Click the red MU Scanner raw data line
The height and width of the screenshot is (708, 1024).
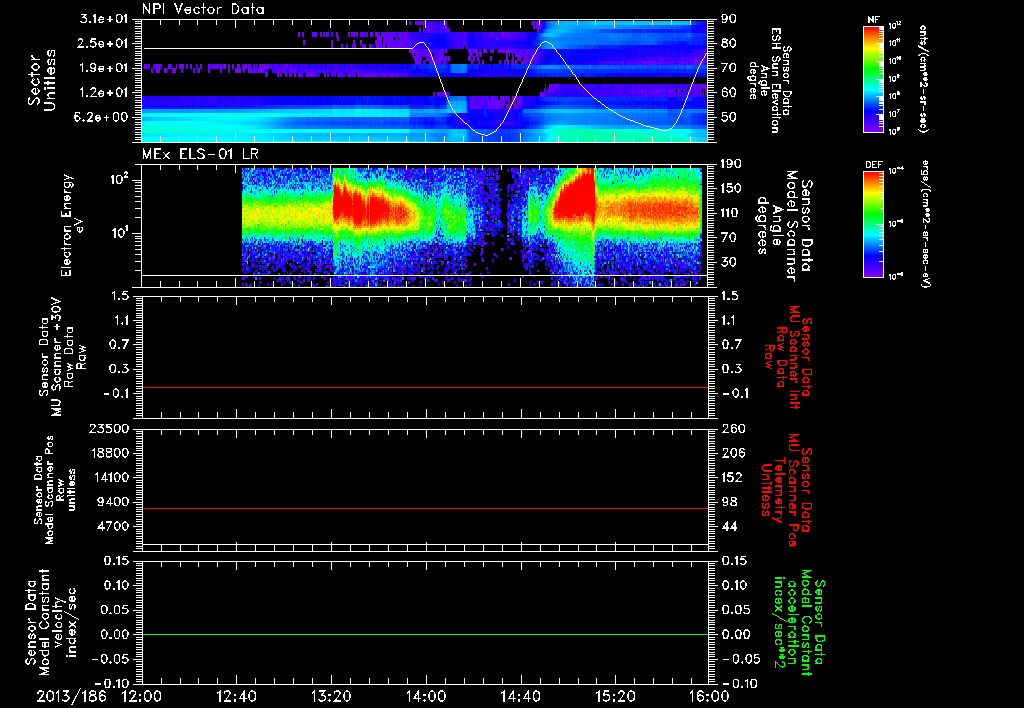pos(425,387)
